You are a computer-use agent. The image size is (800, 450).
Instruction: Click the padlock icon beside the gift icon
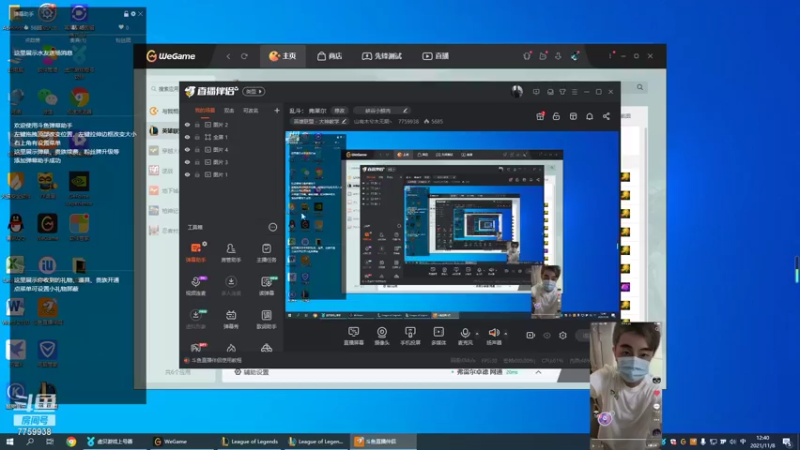[x=556, y=116]
